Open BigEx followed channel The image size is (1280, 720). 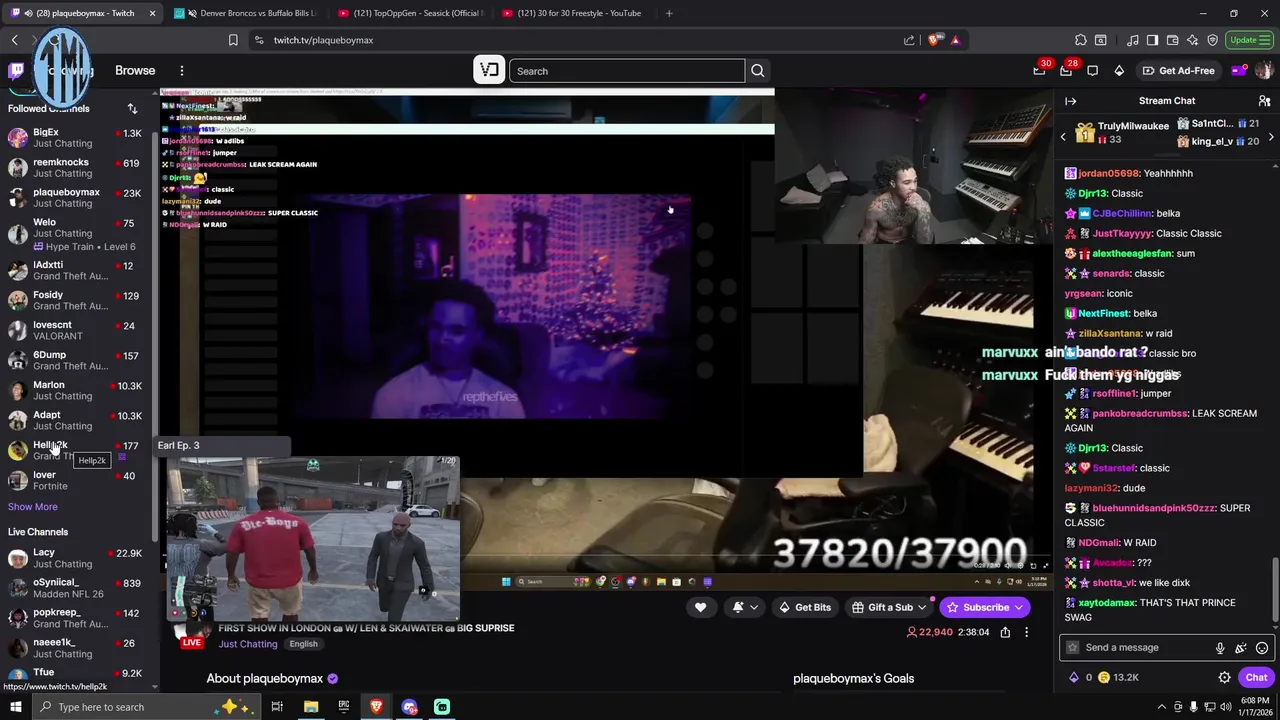pyautogui.click(x=75, y=138)
